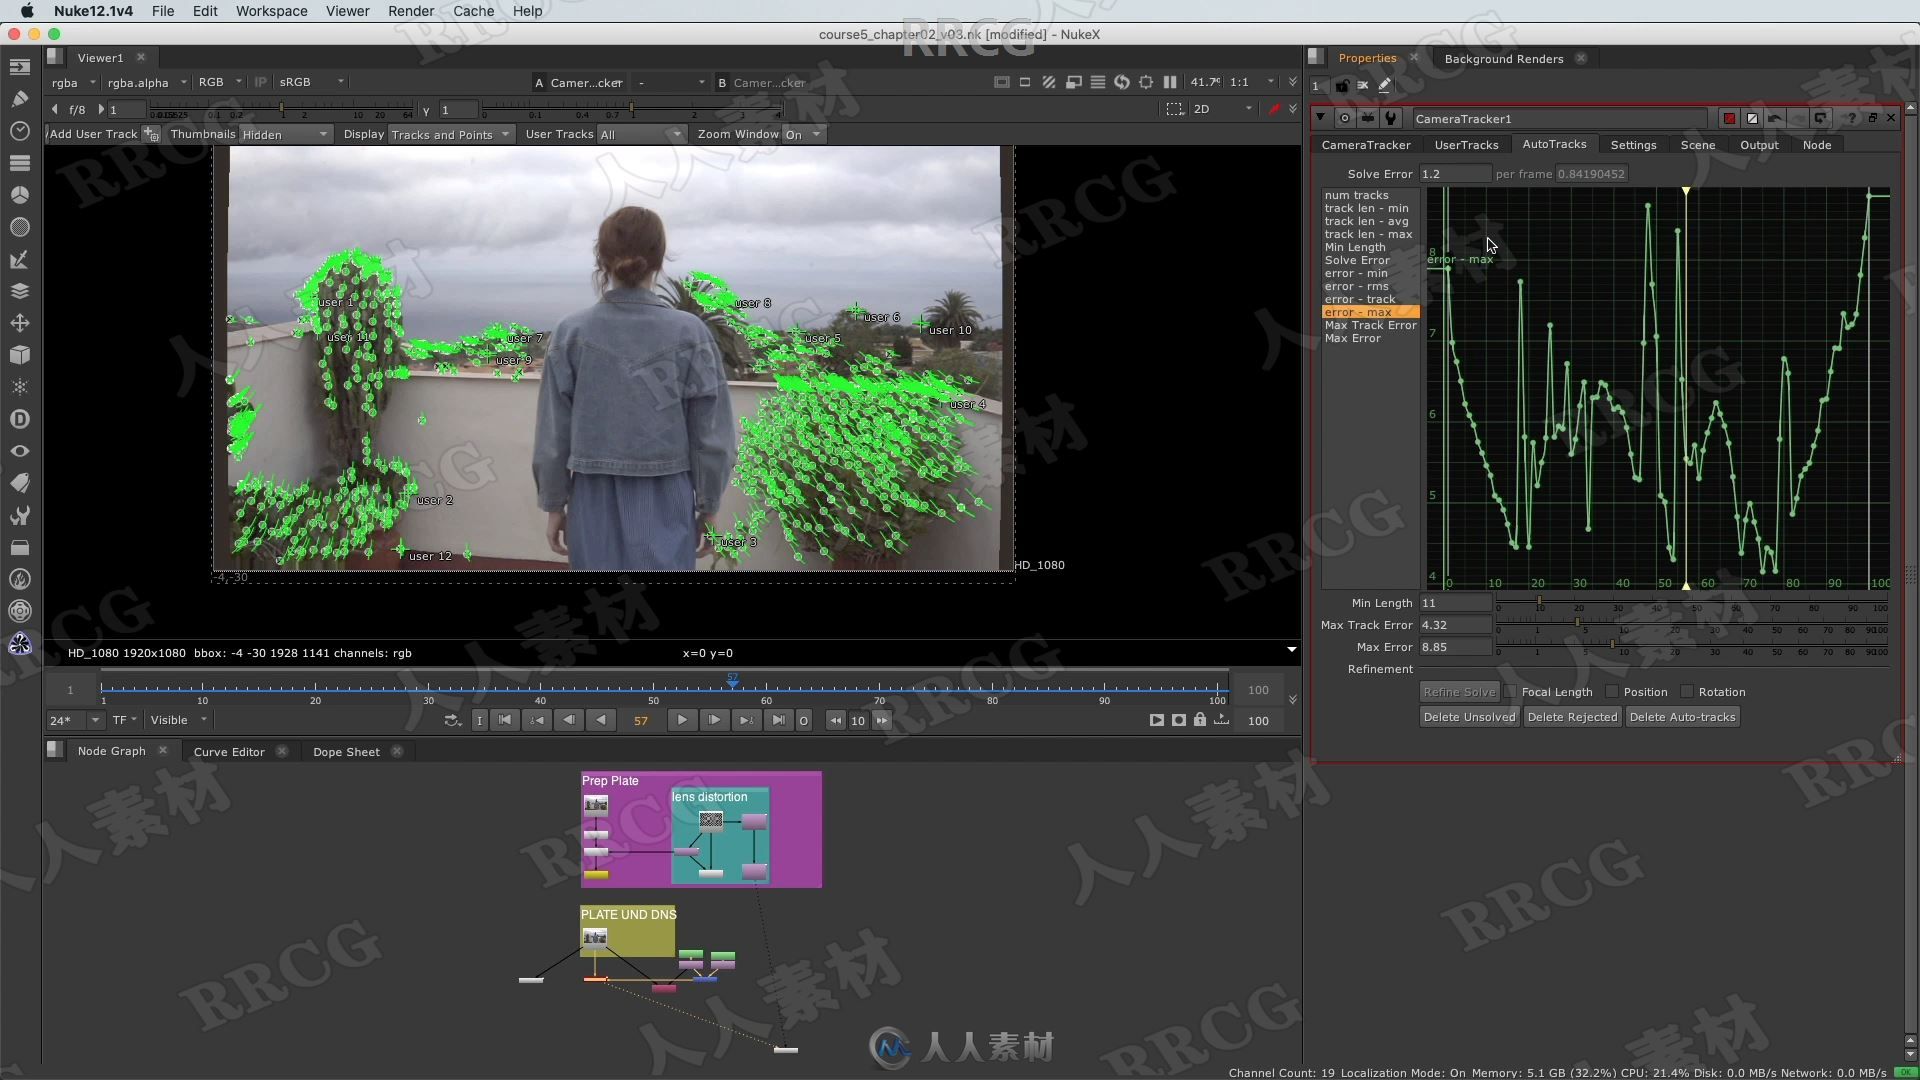Jump to the last frame

pyautogui.click(x=778, y=720)
